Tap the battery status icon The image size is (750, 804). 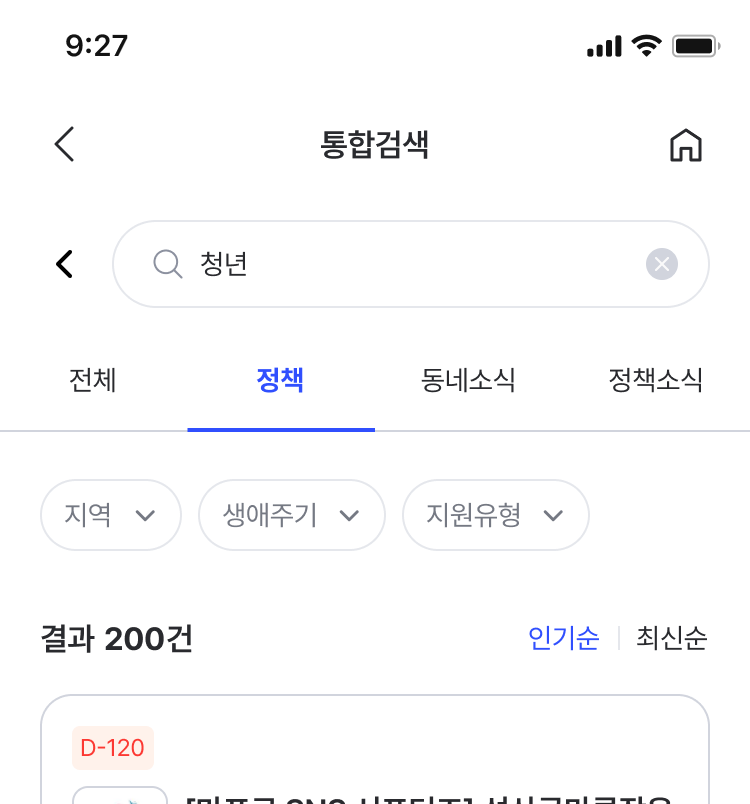tap(696, 46)
